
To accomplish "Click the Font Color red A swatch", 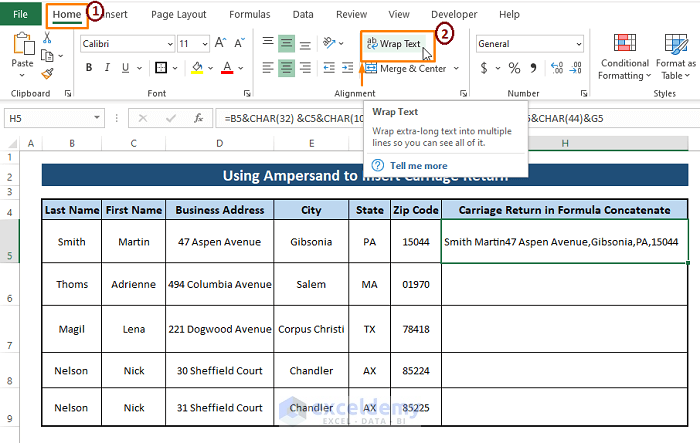I will 227,68.
